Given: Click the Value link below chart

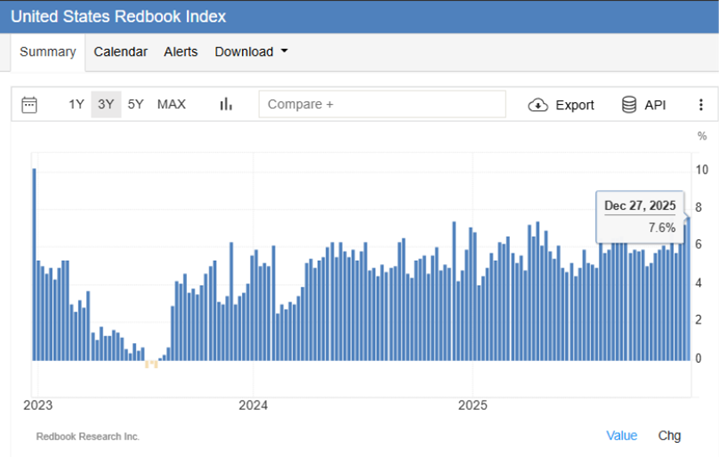Looking at the screenshot, I should click(x=621, y=436).
